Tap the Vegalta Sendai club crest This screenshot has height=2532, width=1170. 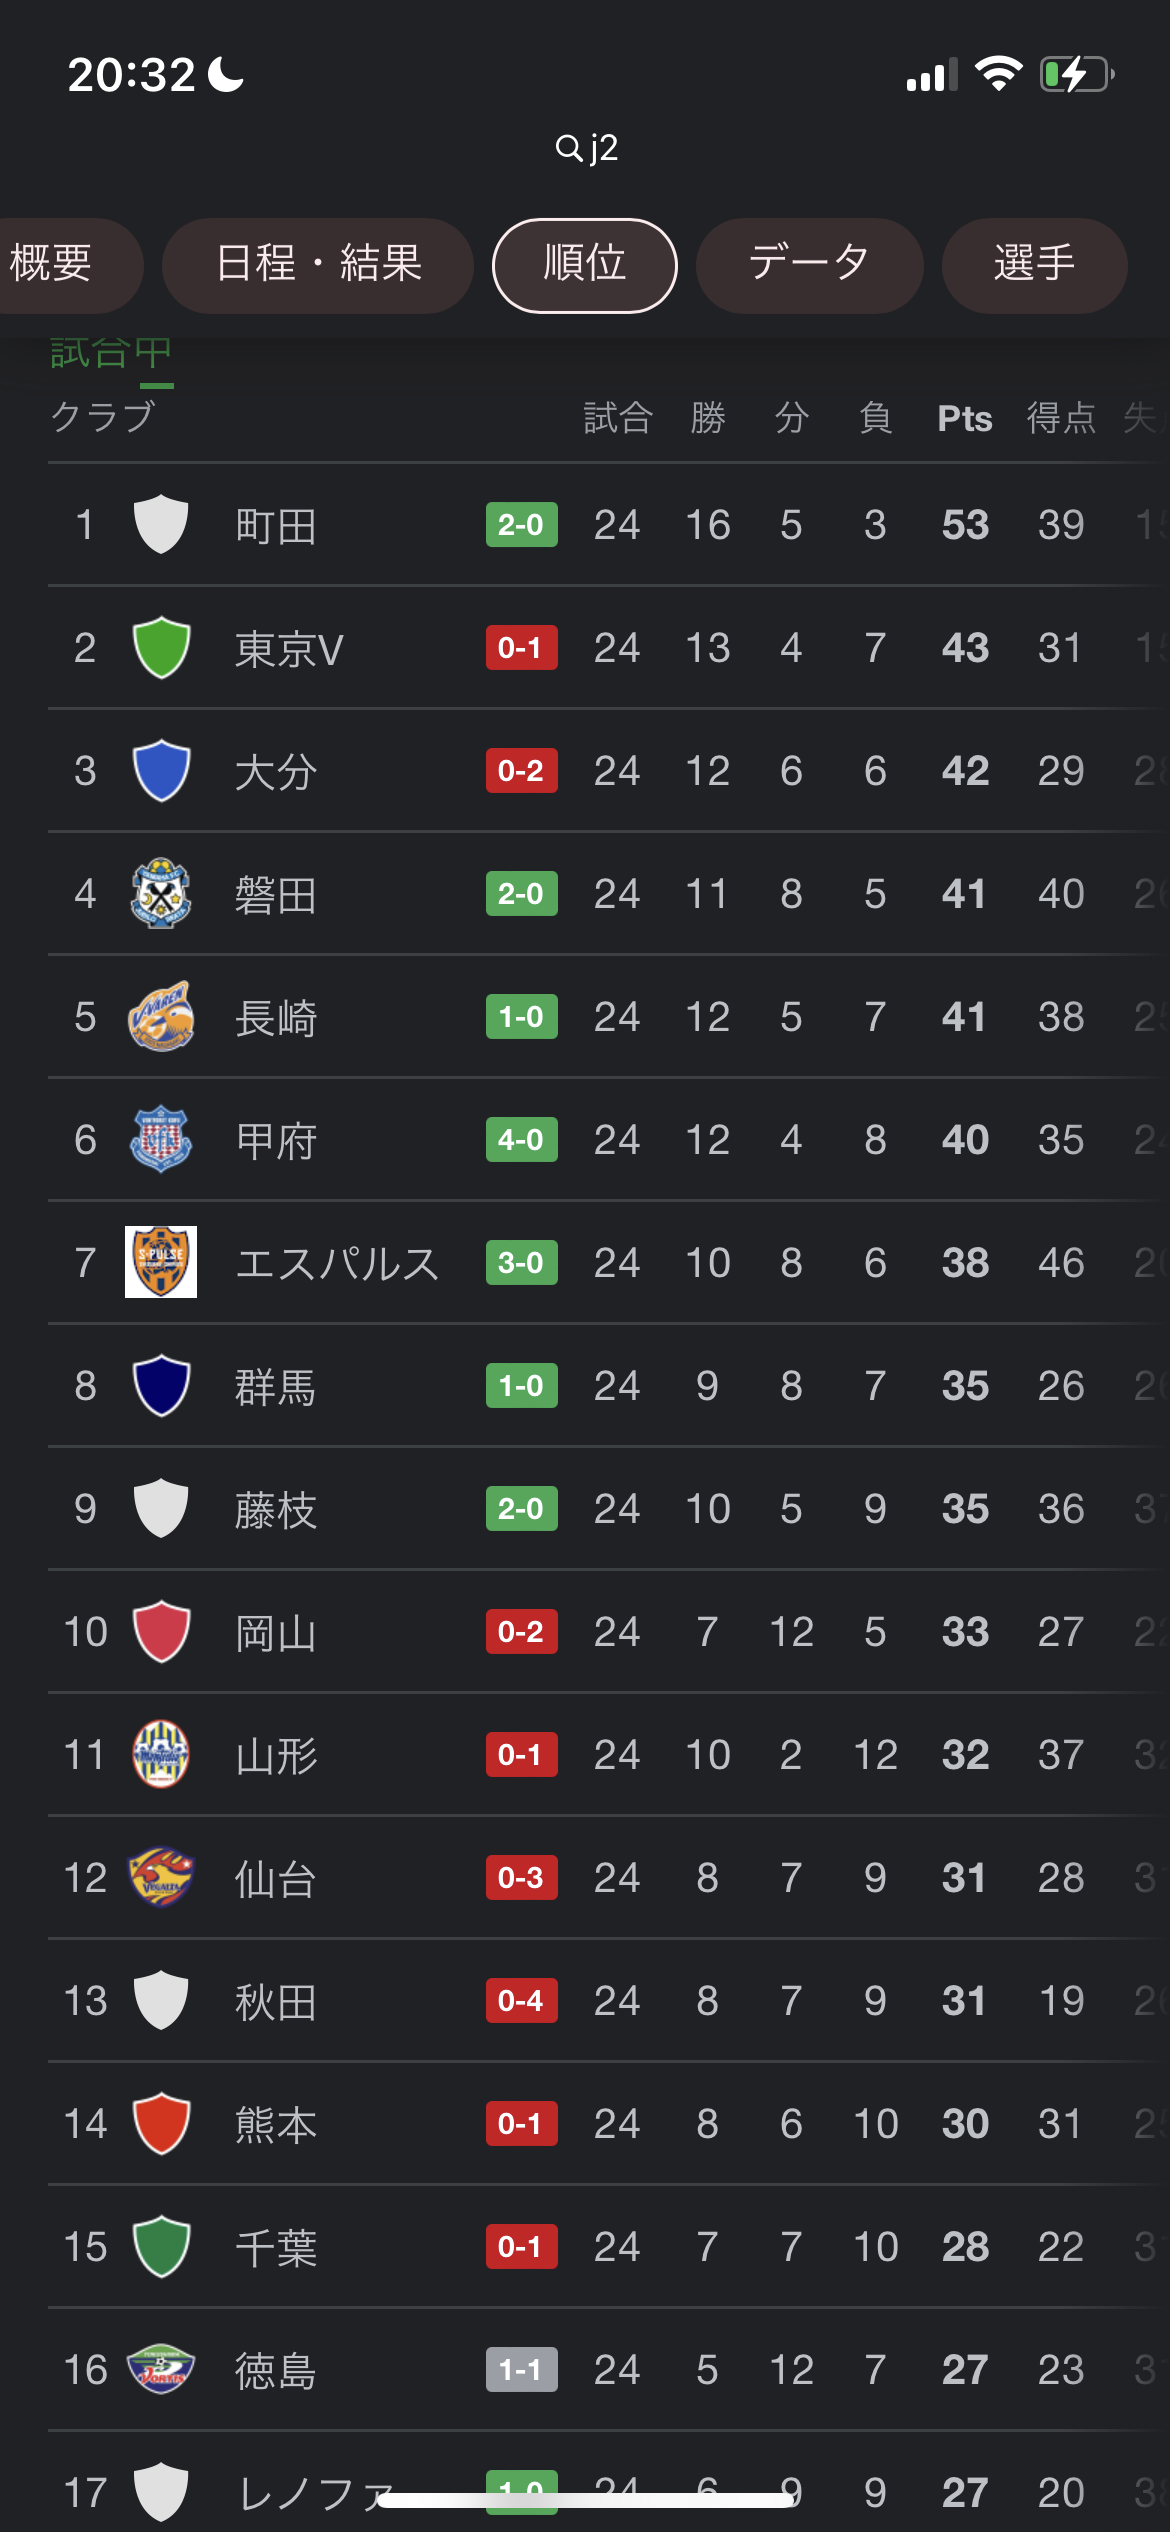click(x=161, y=1877)
